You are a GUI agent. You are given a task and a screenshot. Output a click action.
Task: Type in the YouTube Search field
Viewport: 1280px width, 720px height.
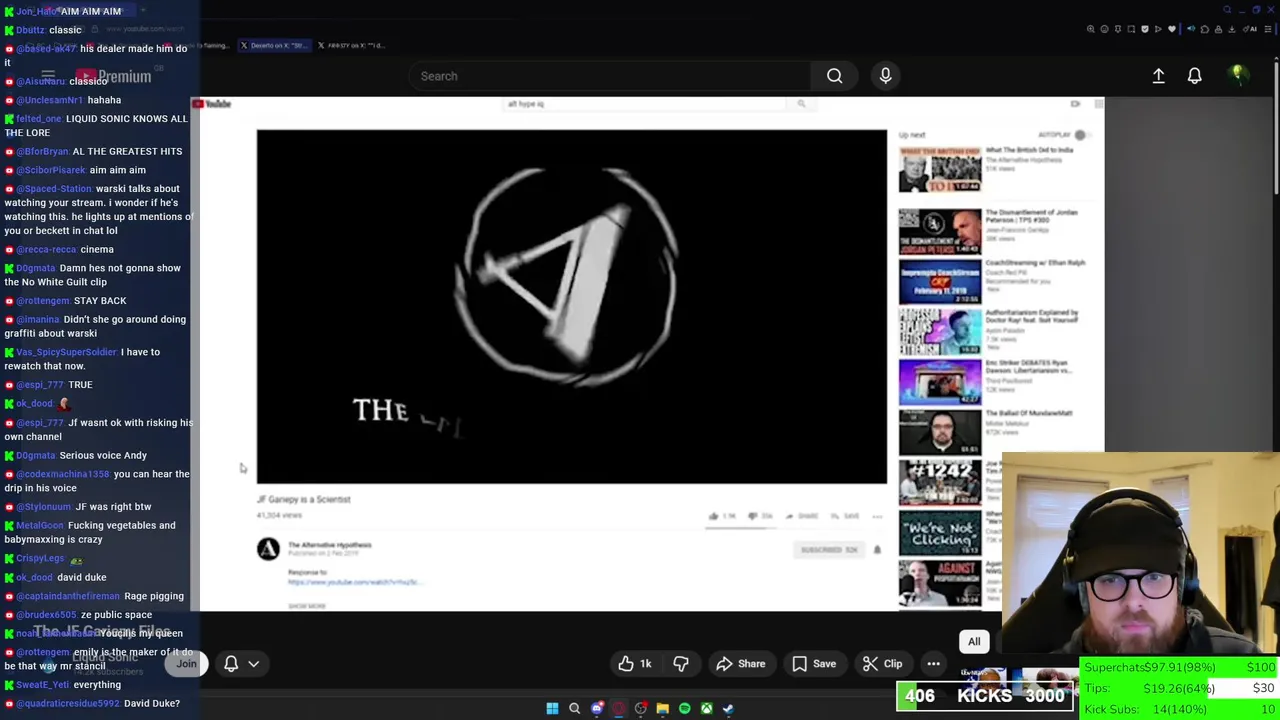[x=610, y=76]
